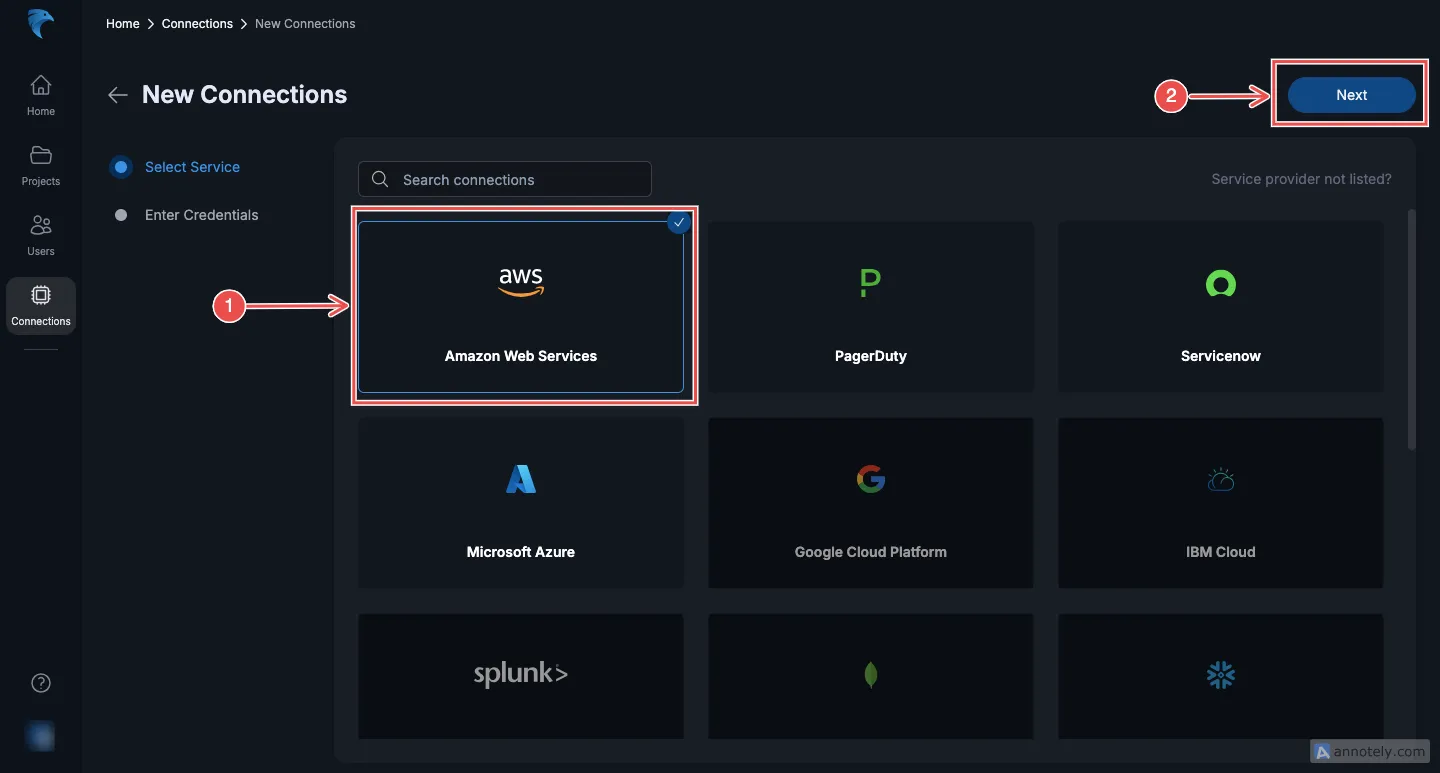Click the Google G logo
This screenshot has height=773, width=1440.
(x=871, y=479)
